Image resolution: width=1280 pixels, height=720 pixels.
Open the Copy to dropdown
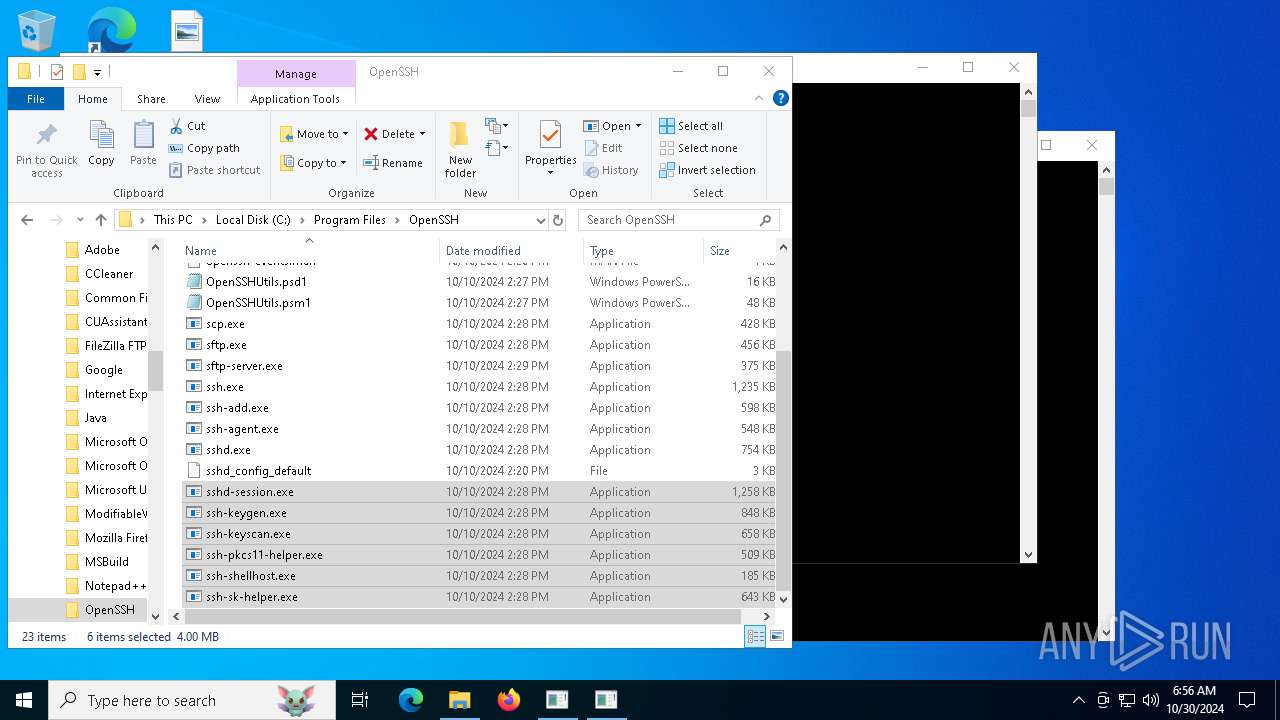[313, 163]
